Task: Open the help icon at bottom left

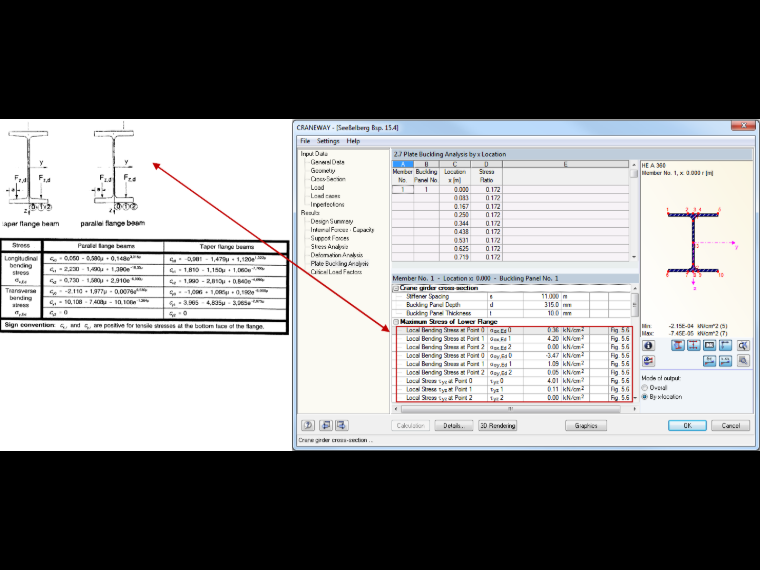Action: coord(308,426)
